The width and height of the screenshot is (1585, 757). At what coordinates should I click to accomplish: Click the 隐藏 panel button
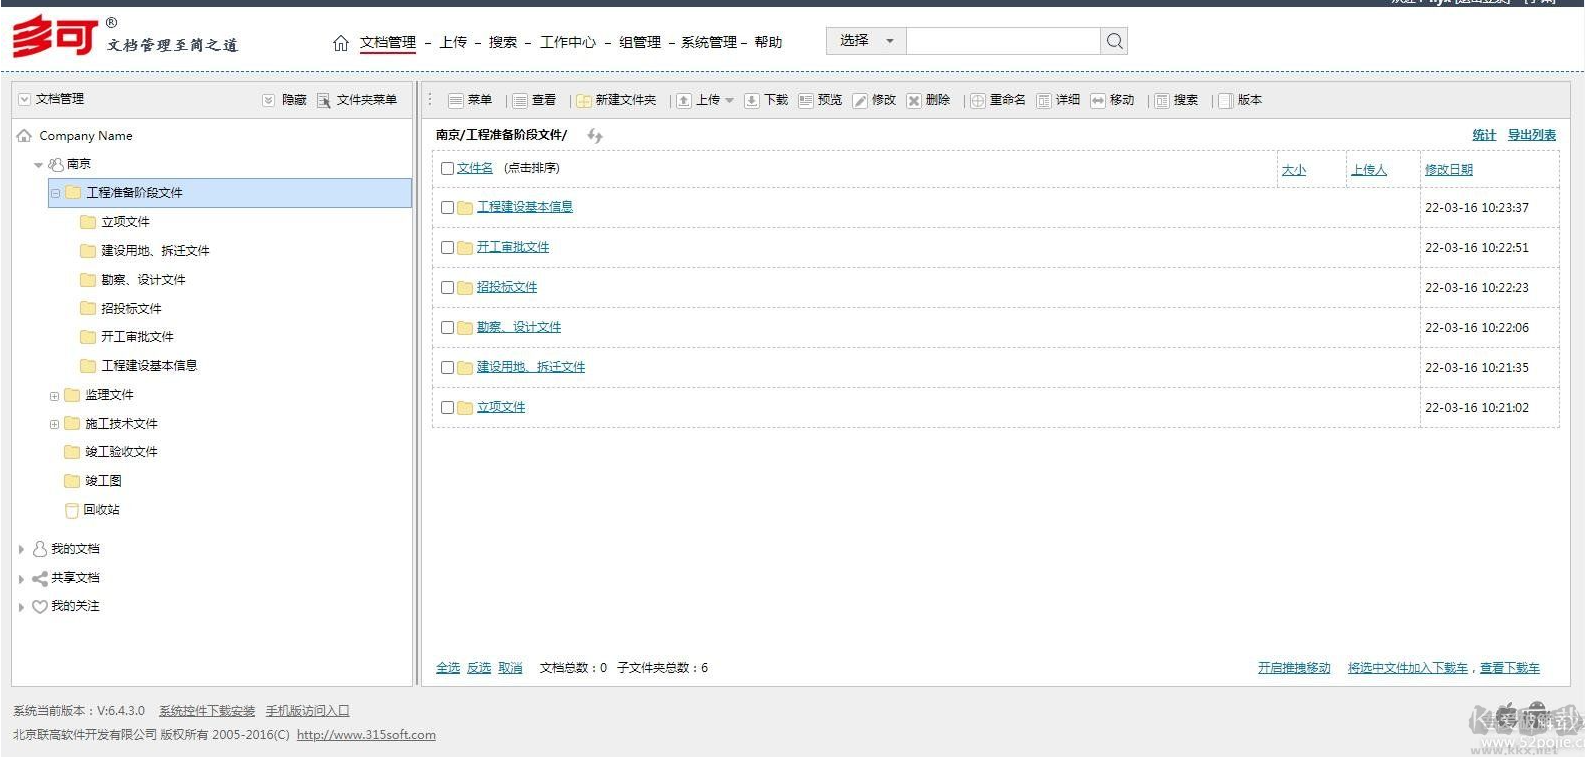(x=285, y=100)
